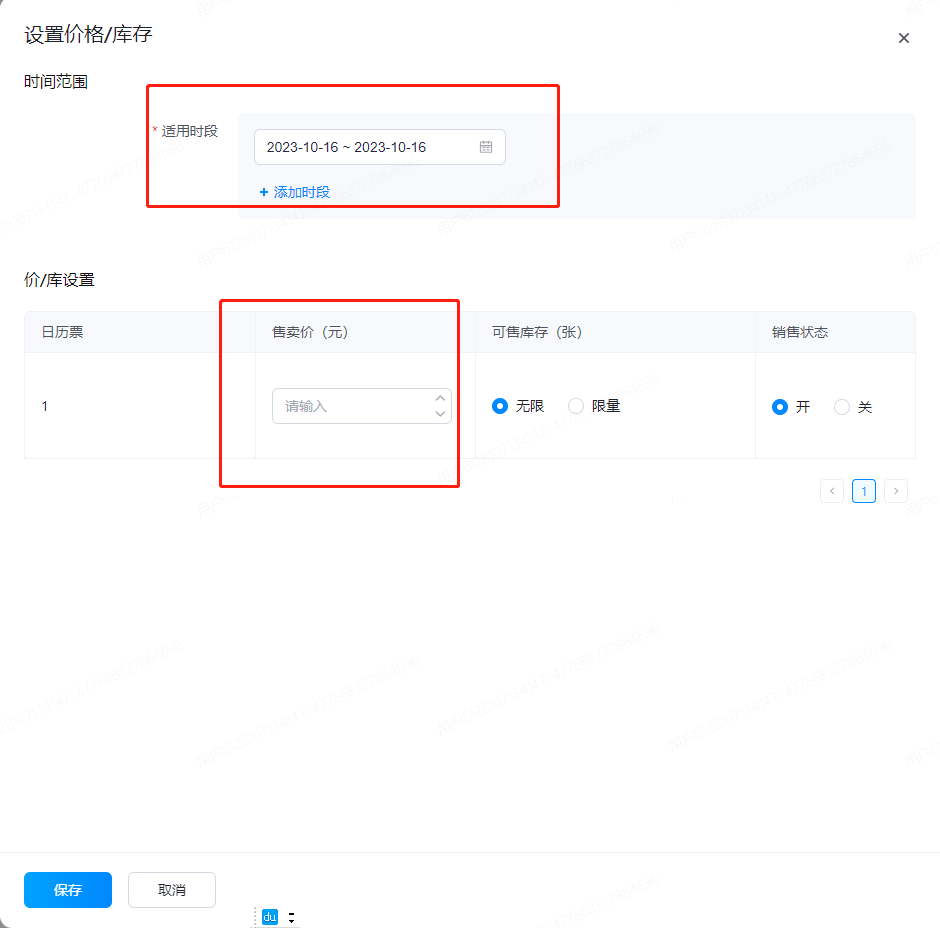Image resolution: width=940 pixels, height=928 pixels.
Task: Close the 设置价格/库存 dialog
Action: pos(903,38)
